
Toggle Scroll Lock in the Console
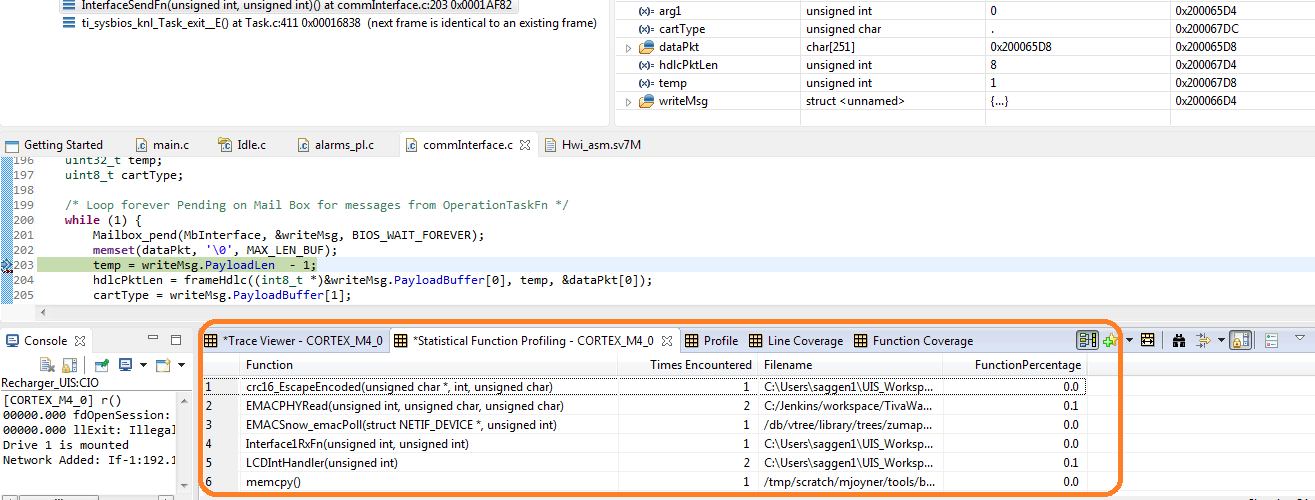pyautogui.click(x=69, y=366)
